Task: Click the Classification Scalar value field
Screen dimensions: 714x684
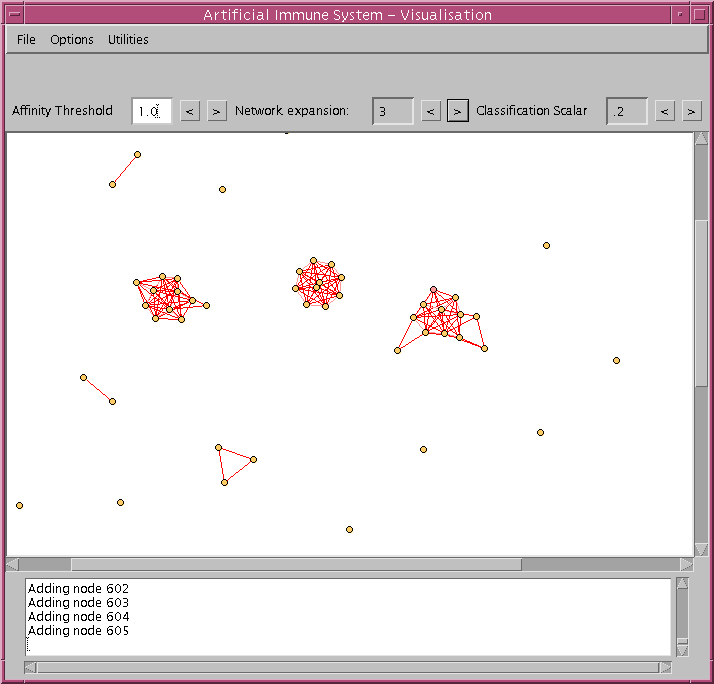Action: point(627,111)
